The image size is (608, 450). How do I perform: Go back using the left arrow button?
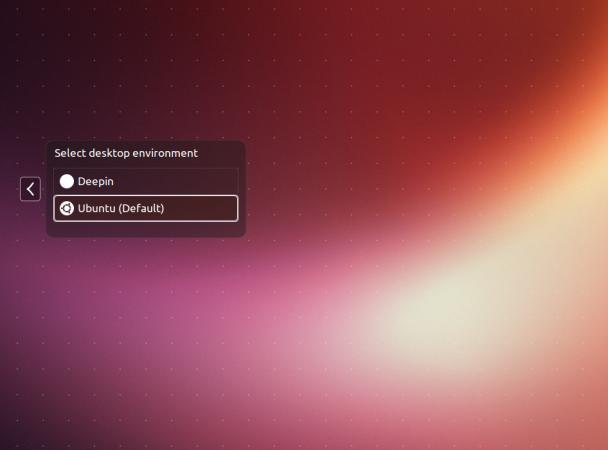30,189
